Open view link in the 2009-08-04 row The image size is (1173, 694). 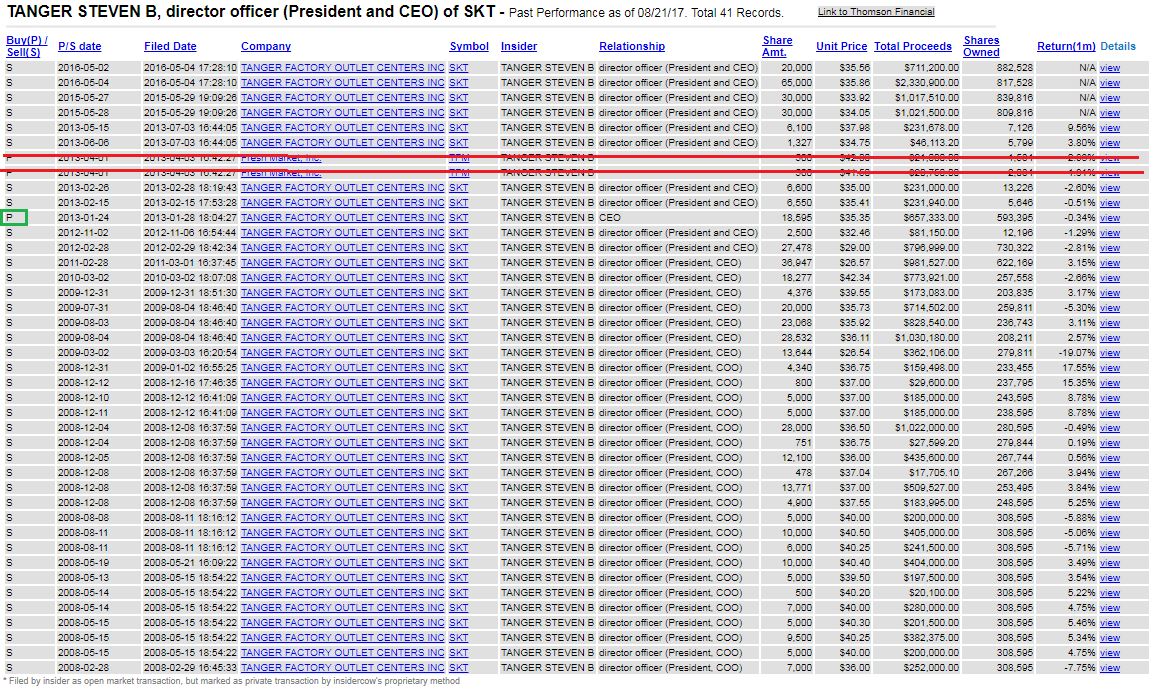click(x=1109, y=337)
